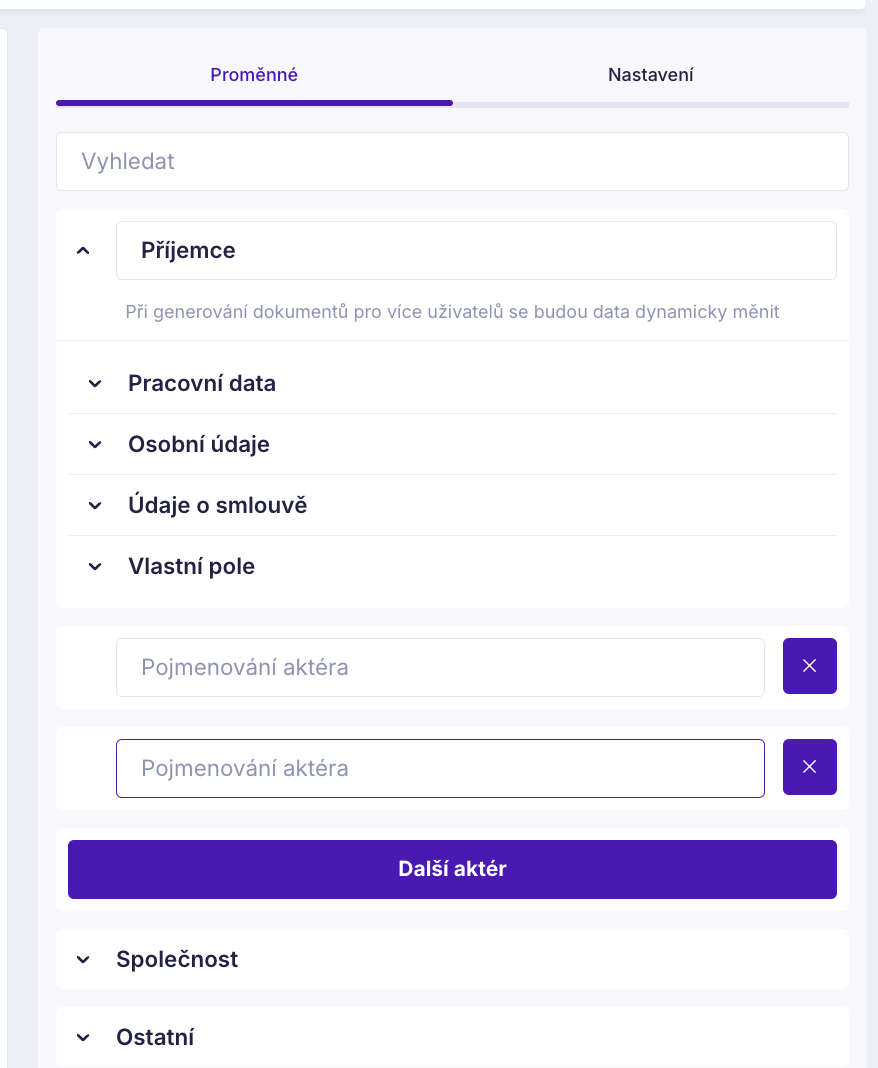Screen dimensions: 878x1068
Task: Expand the Vlastní pole chevron
Action: pos(95,566)
